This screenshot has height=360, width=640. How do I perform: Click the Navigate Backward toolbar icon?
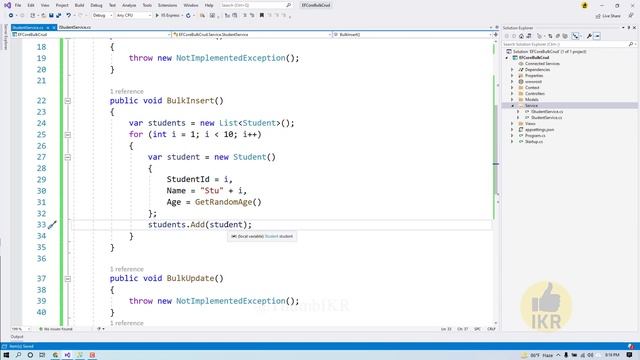pos(11,16)
